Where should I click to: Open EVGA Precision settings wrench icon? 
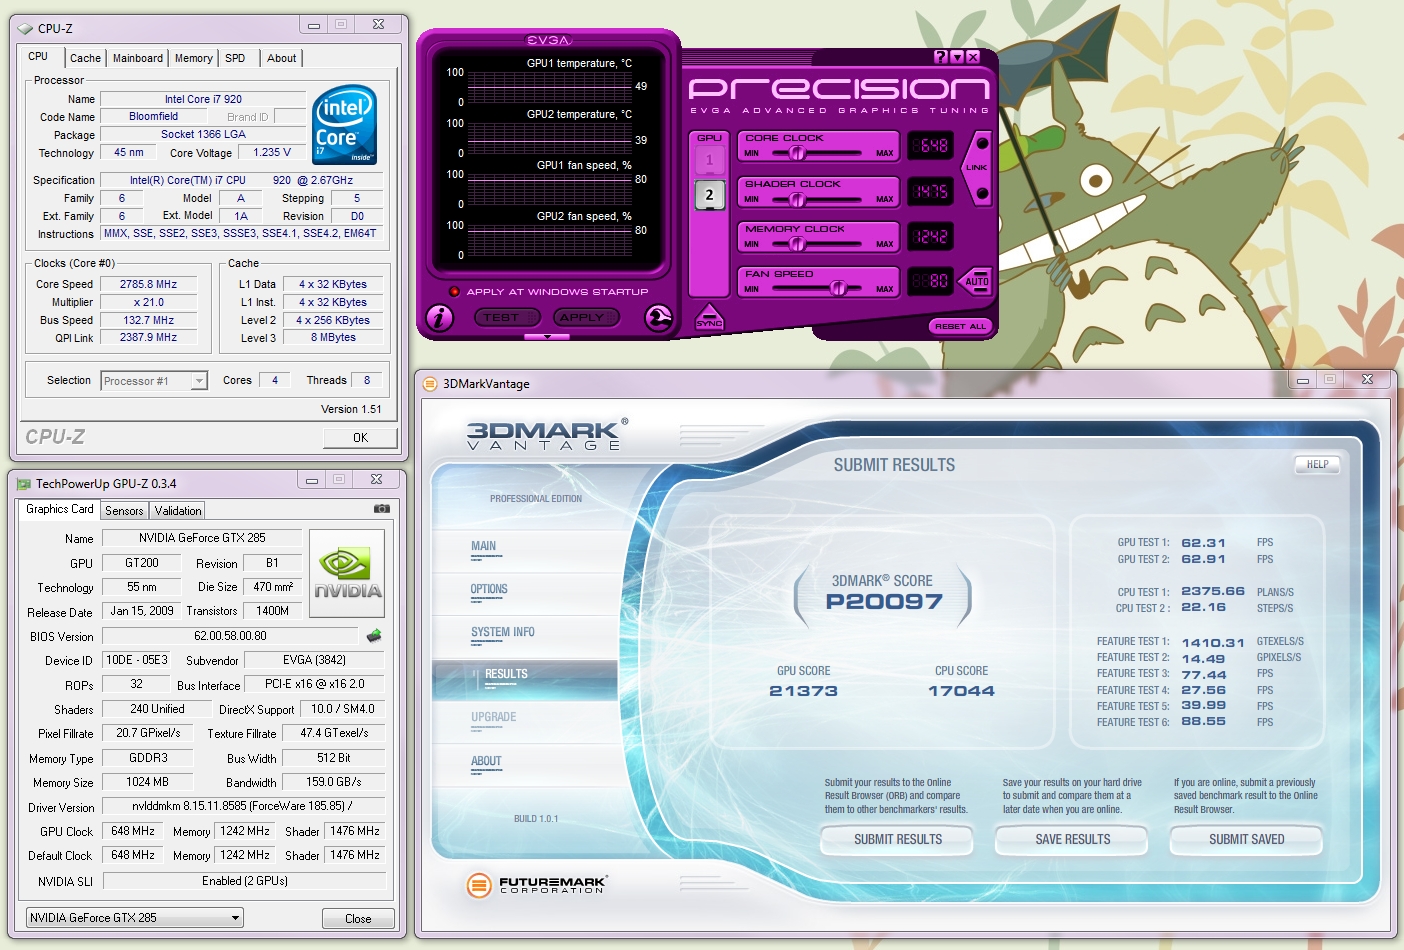(658, 318)
